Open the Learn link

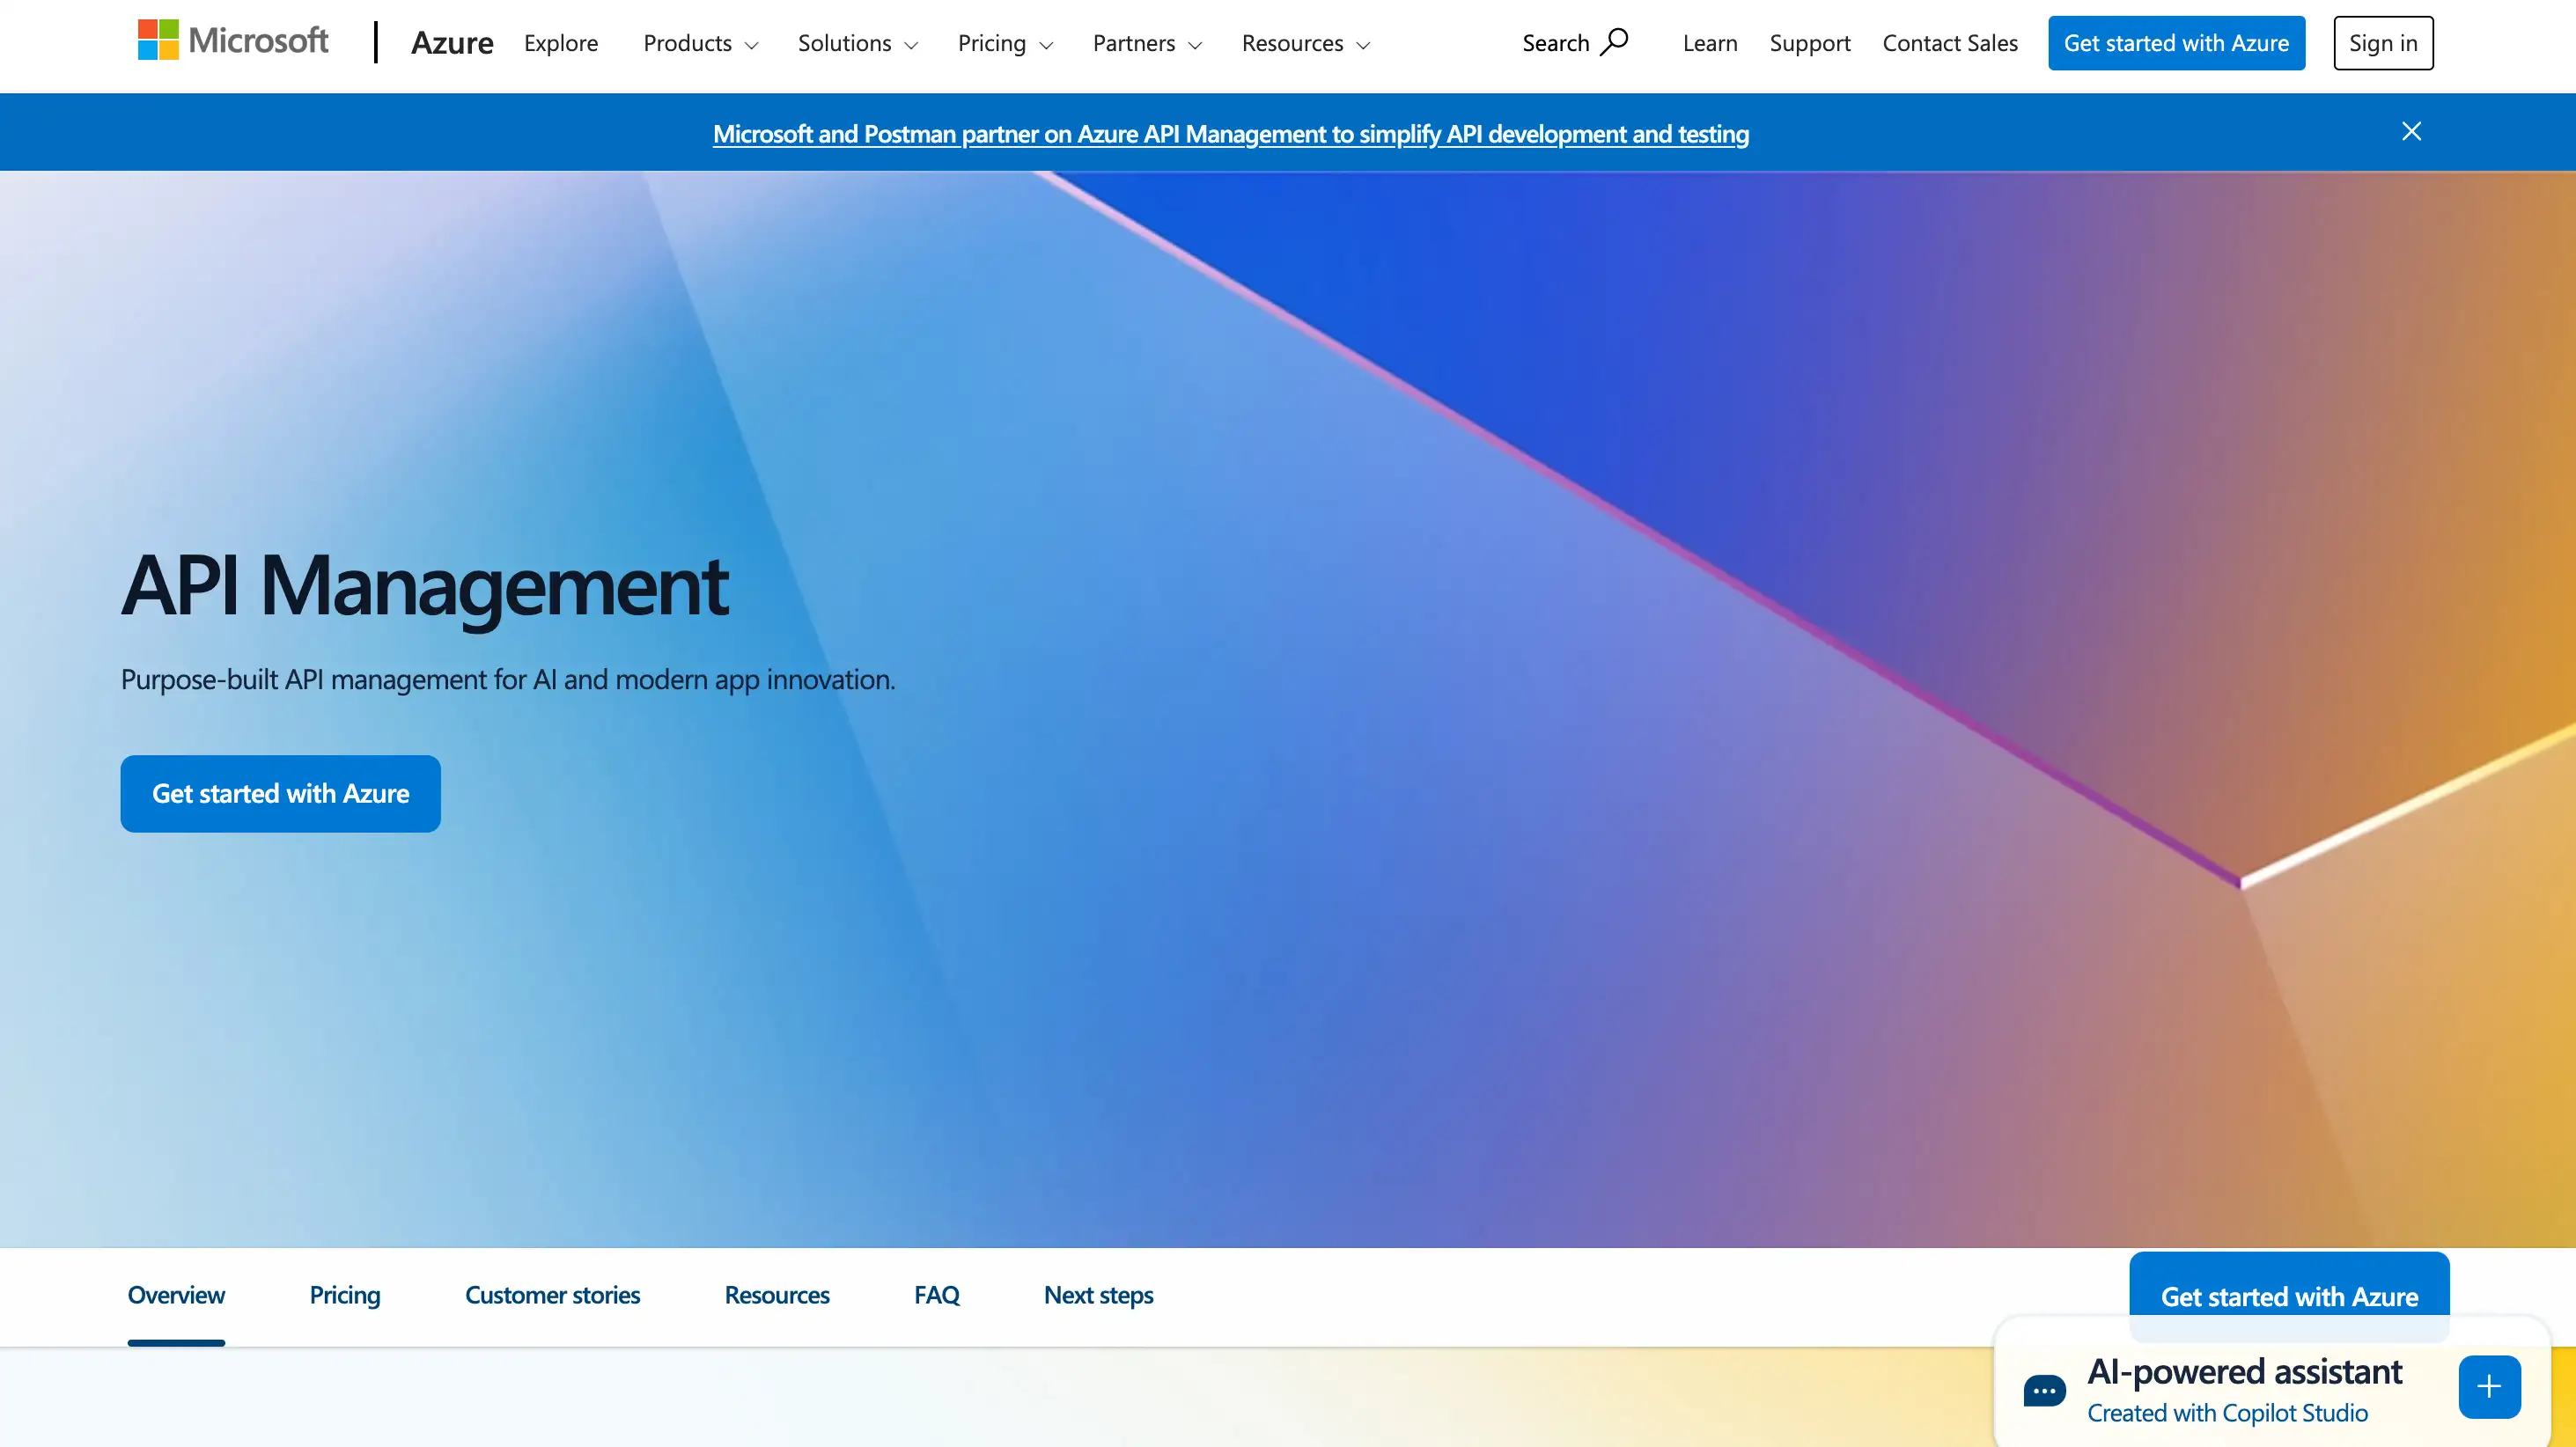(1710, 43)
